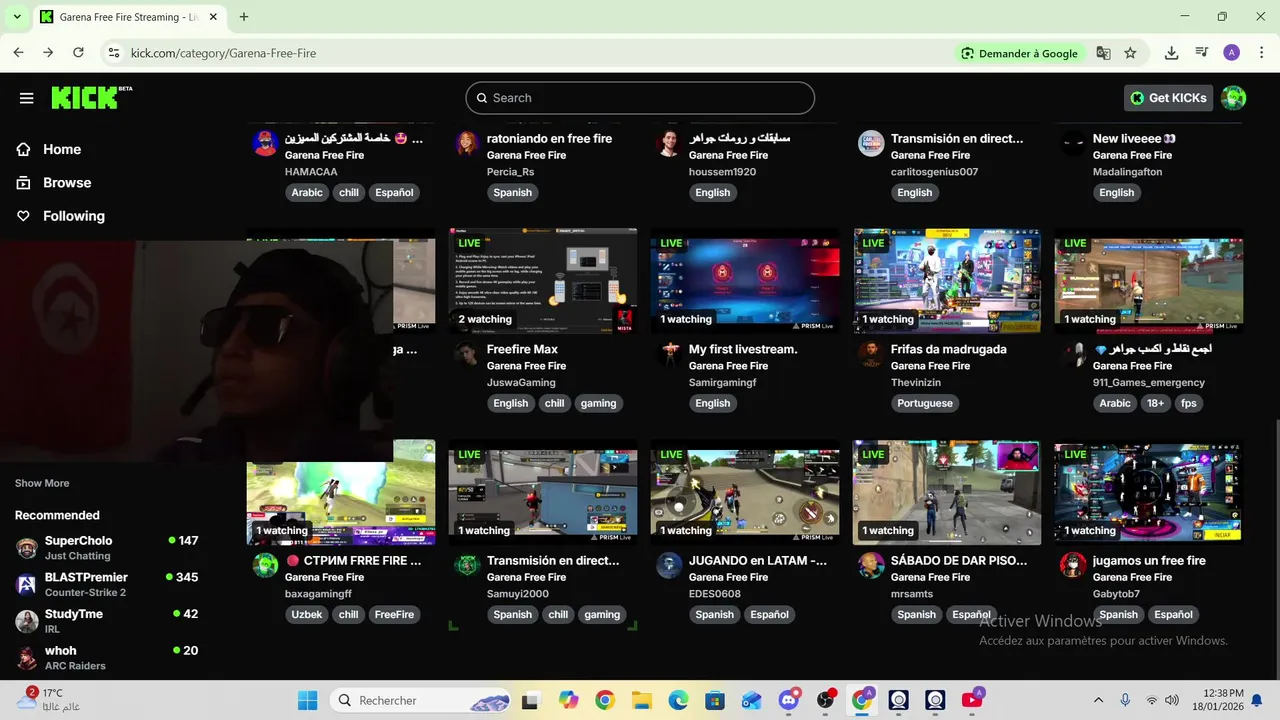Open Freefire Max stream thumbnail

pyautogui.click(x=543, y=281)
